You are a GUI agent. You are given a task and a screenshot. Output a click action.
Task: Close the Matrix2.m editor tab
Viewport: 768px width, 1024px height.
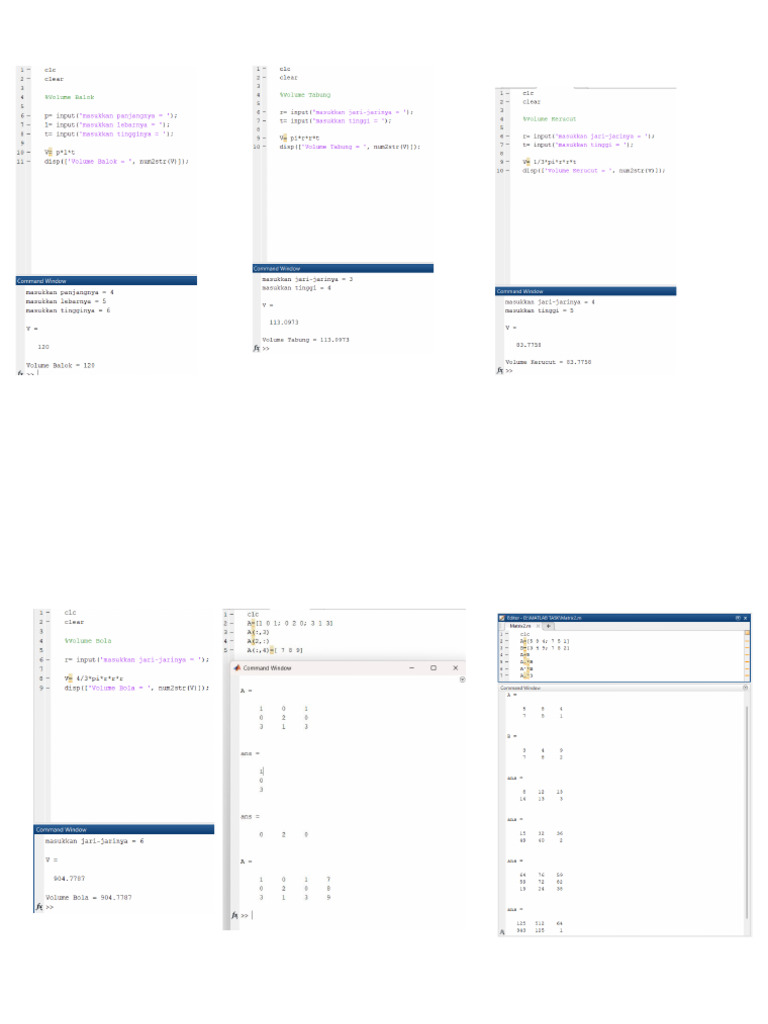(538, 626)
